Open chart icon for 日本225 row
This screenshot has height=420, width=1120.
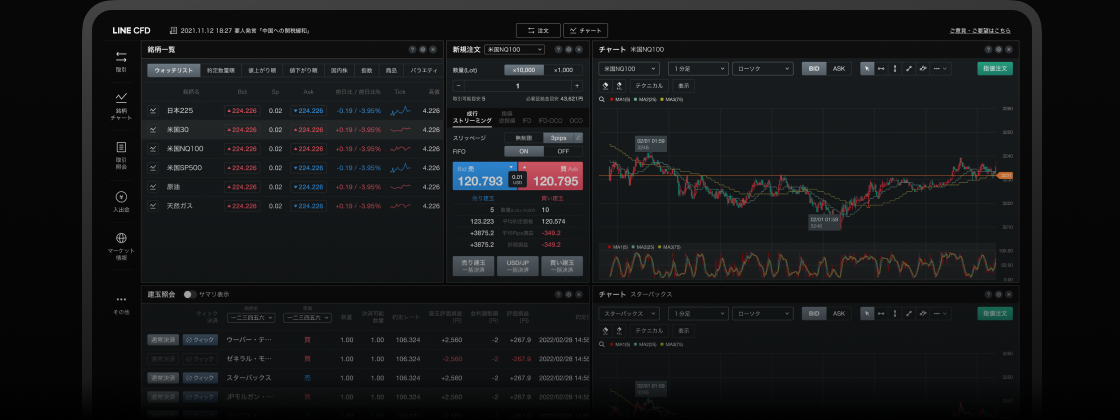coord(153,111)
